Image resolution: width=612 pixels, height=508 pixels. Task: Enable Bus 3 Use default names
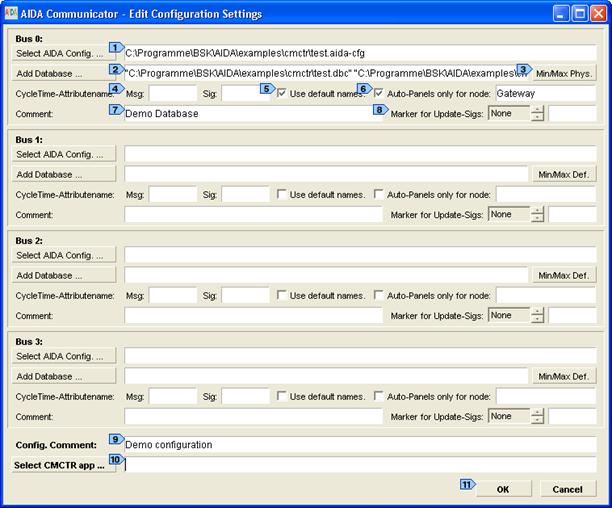[281, 396]
